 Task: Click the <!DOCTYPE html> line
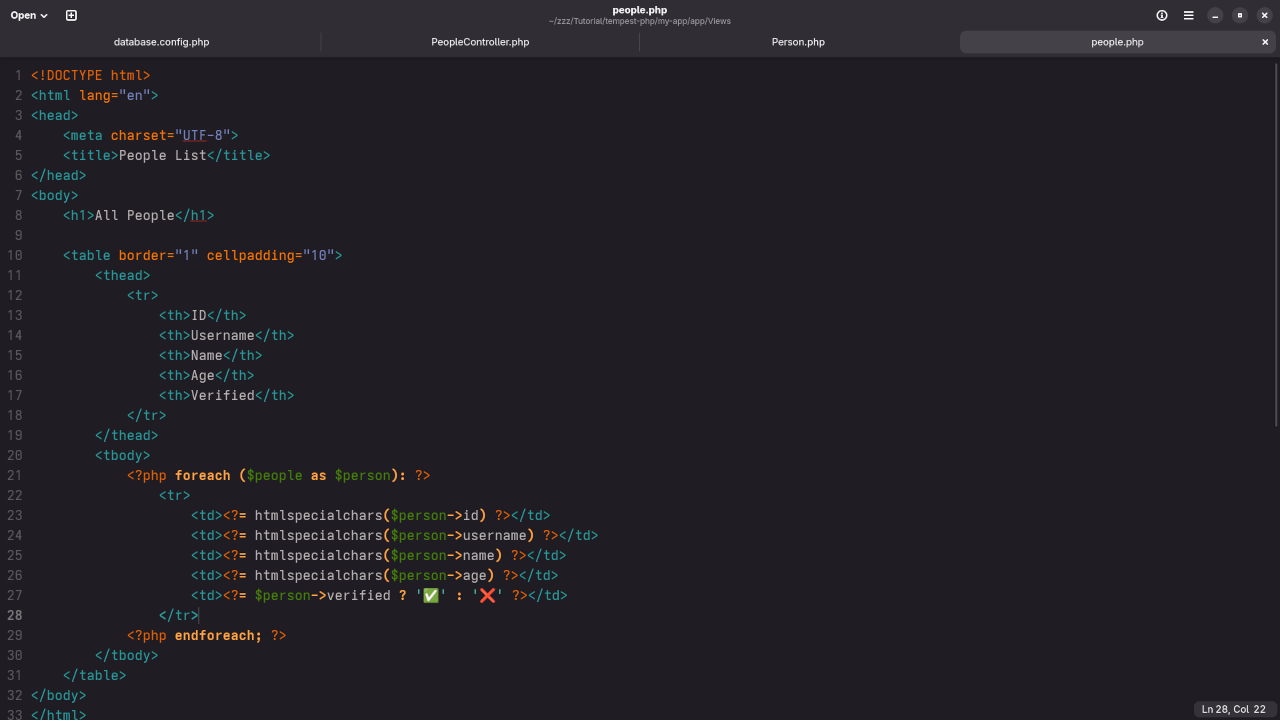91,75
